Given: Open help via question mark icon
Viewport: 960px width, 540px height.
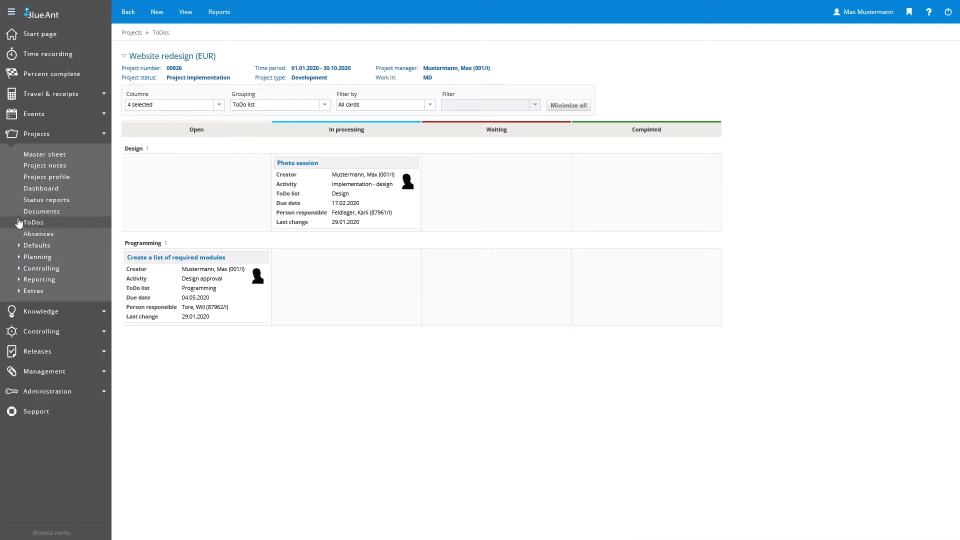Looking at the screenshot, I should click(x=928, y=12).
